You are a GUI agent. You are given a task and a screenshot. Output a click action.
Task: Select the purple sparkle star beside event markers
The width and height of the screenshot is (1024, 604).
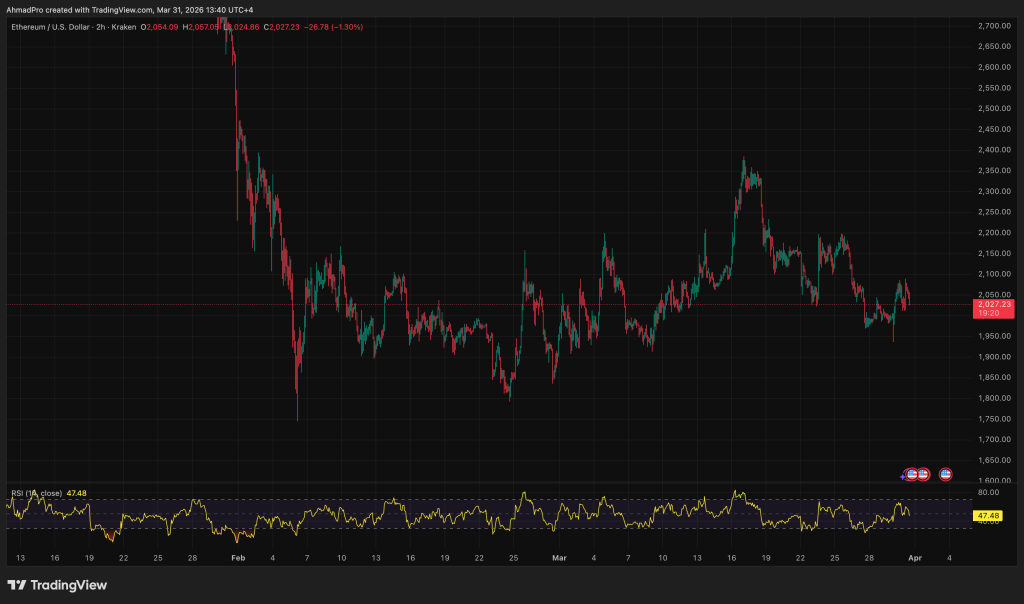click(x=902, y=476)
